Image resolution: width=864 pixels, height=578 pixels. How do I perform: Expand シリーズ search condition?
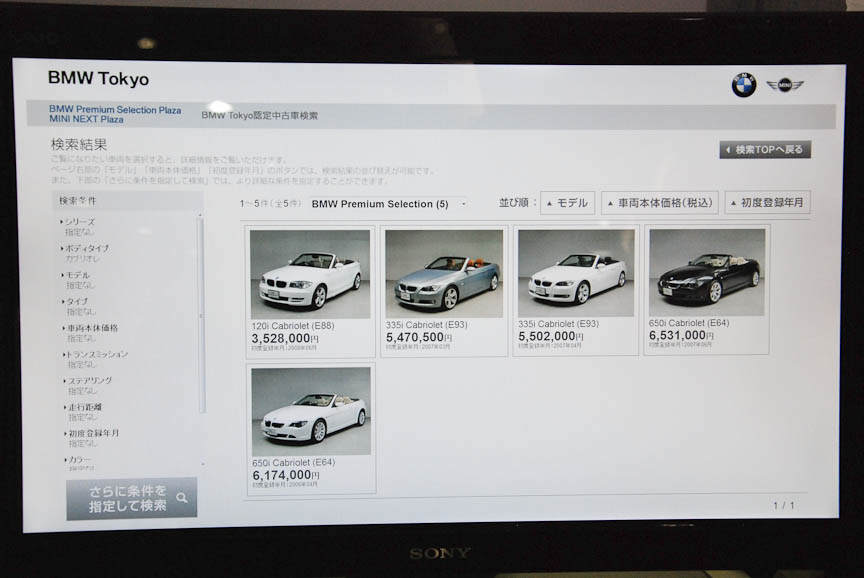coord(77,222)
